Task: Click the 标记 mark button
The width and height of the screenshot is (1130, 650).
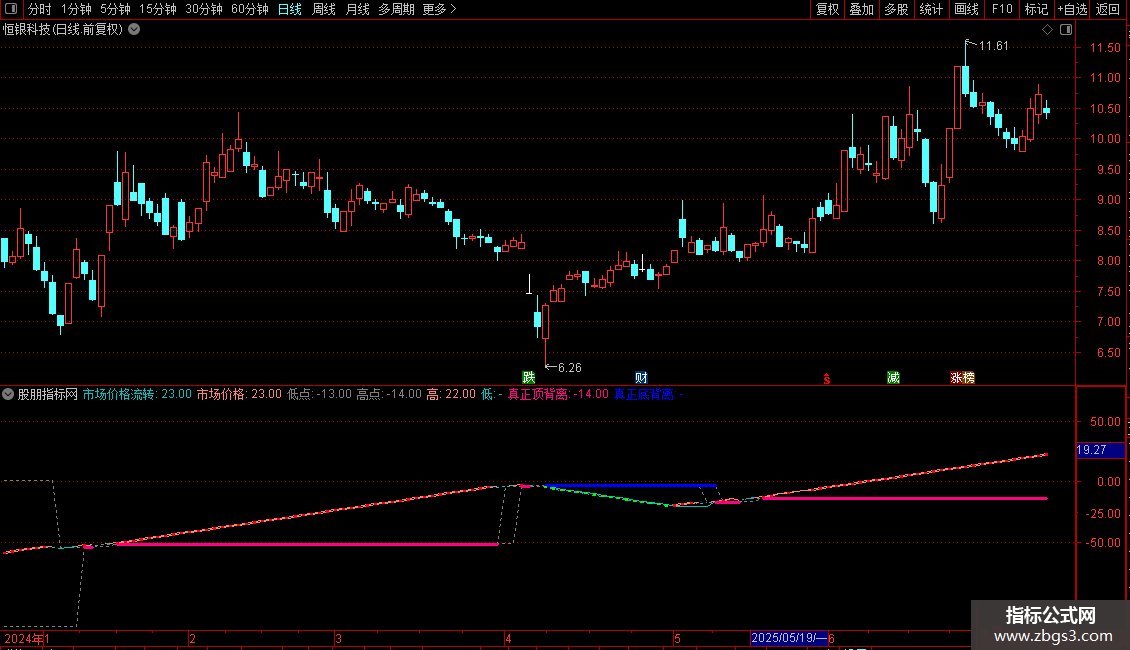Action: (1036, 9)
